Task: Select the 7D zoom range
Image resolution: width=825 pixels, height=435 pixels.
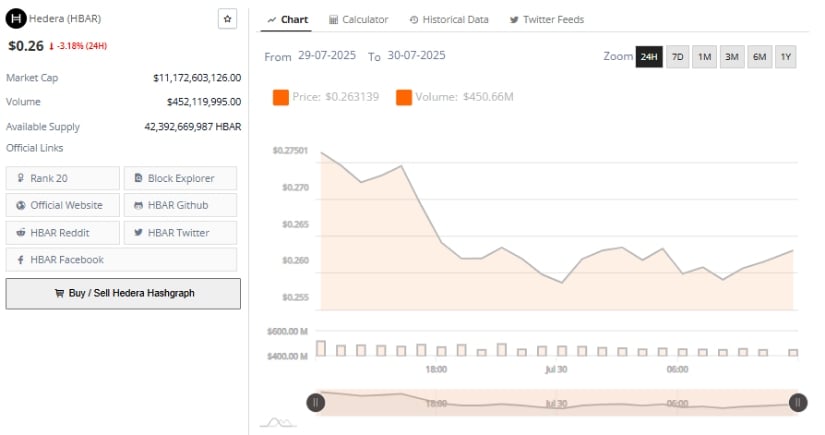Action: click(x=678, y=57)
